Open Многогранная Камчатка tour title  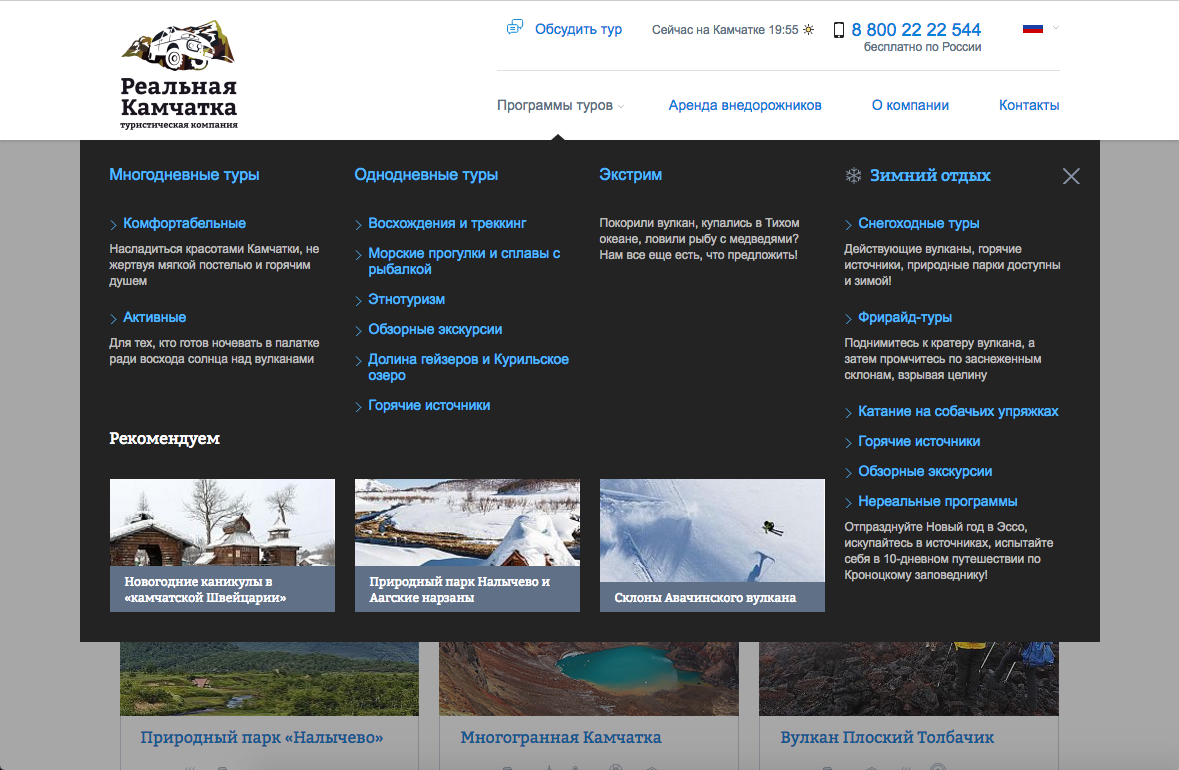click(561, 738)
